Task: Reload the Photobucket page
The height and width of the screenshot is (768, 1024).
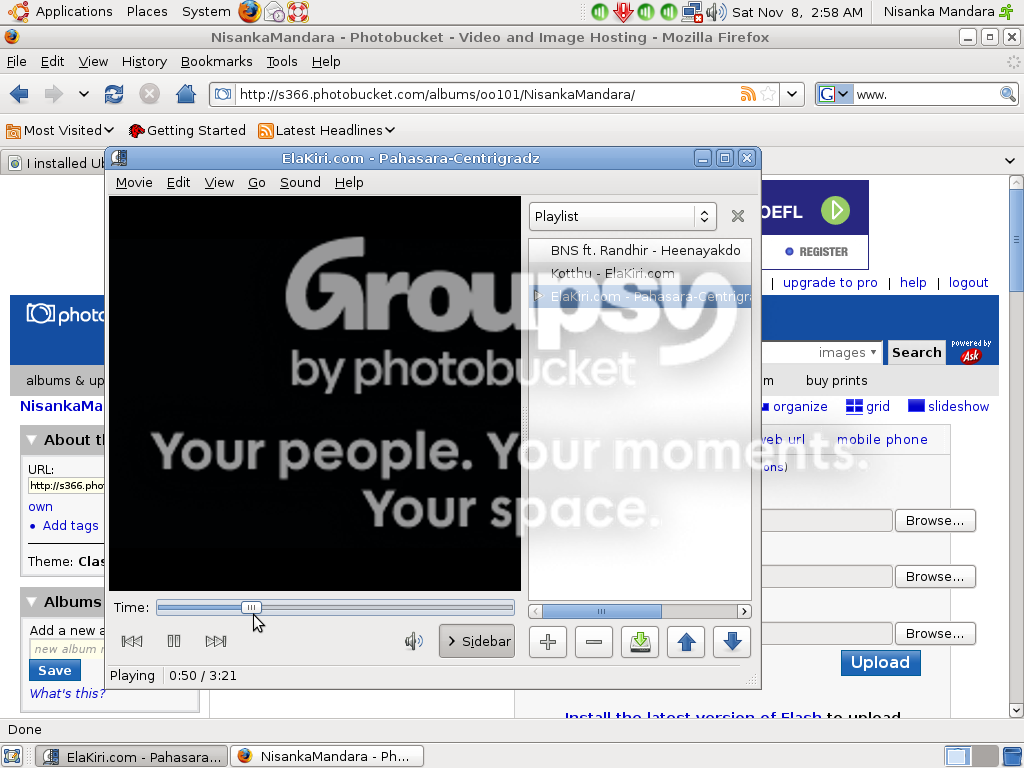Action: [x=114, y=94]
